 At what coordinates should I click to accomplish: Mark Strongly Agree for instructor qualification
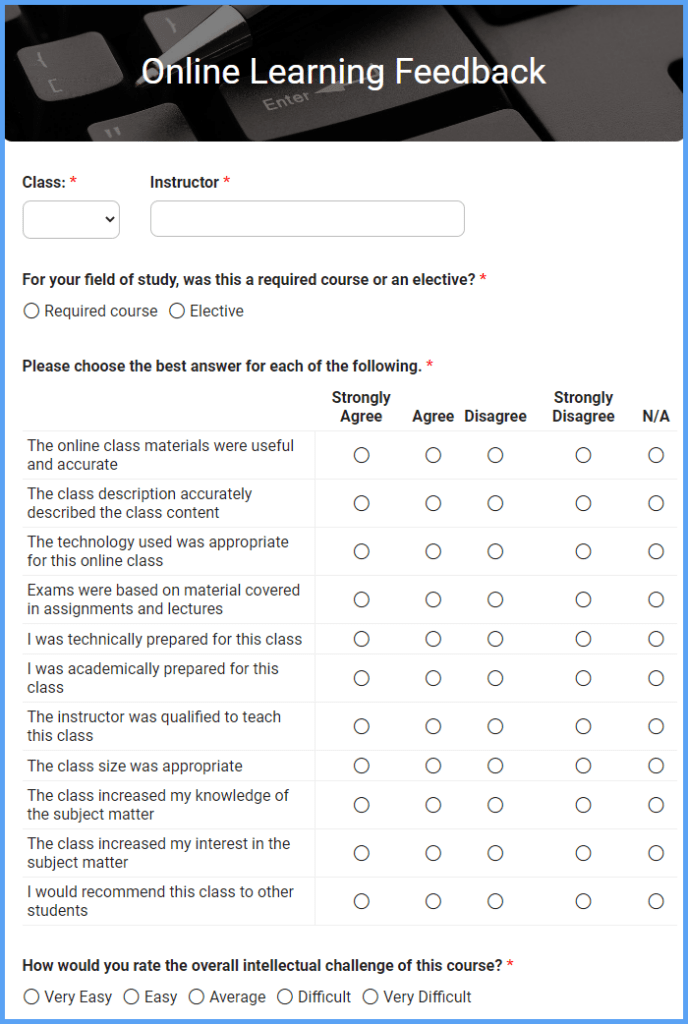coord(361,726)
